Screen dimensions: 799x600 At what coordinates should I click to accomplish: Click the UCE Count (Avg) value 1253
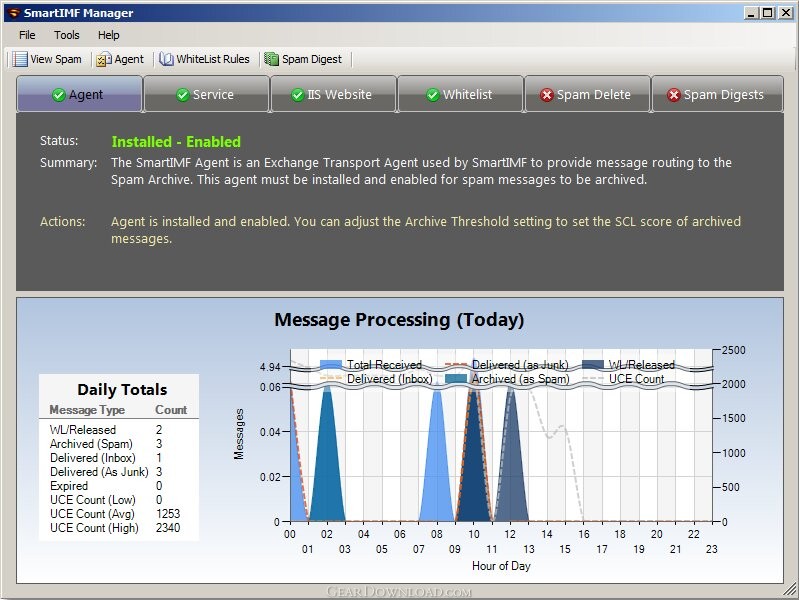[x=168, y=514]
